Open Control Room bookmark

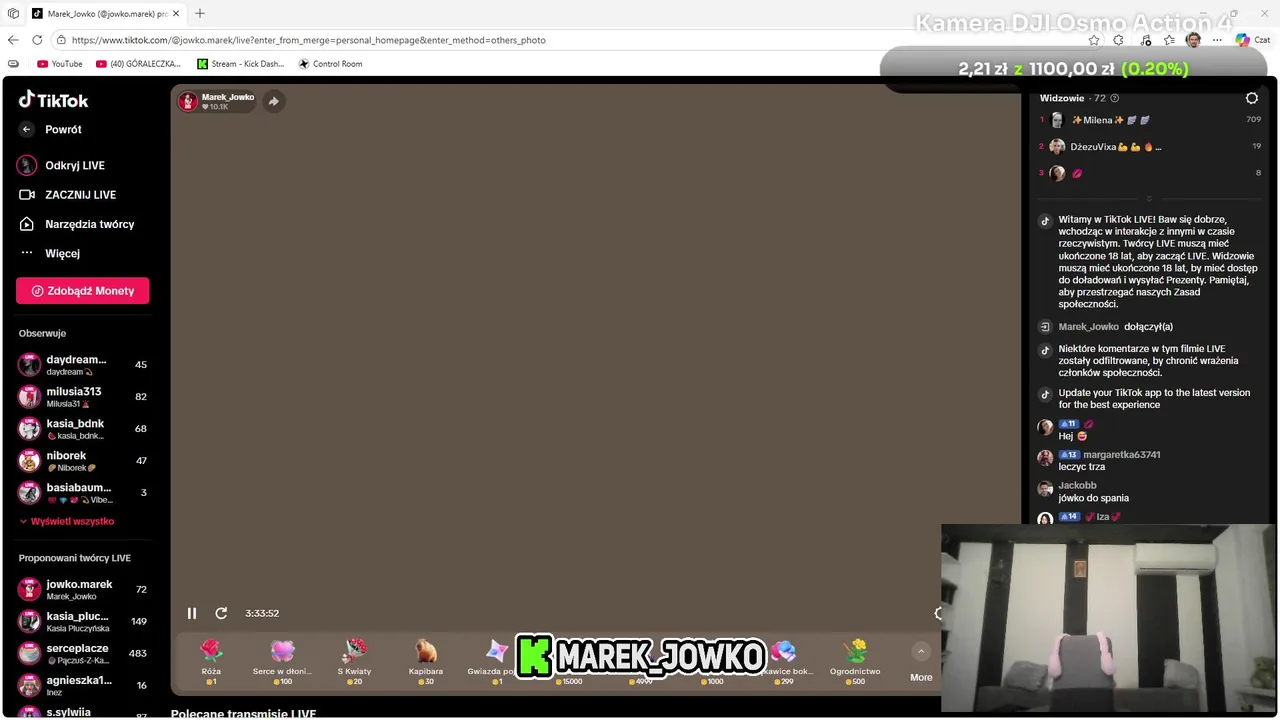pos(330,64)
